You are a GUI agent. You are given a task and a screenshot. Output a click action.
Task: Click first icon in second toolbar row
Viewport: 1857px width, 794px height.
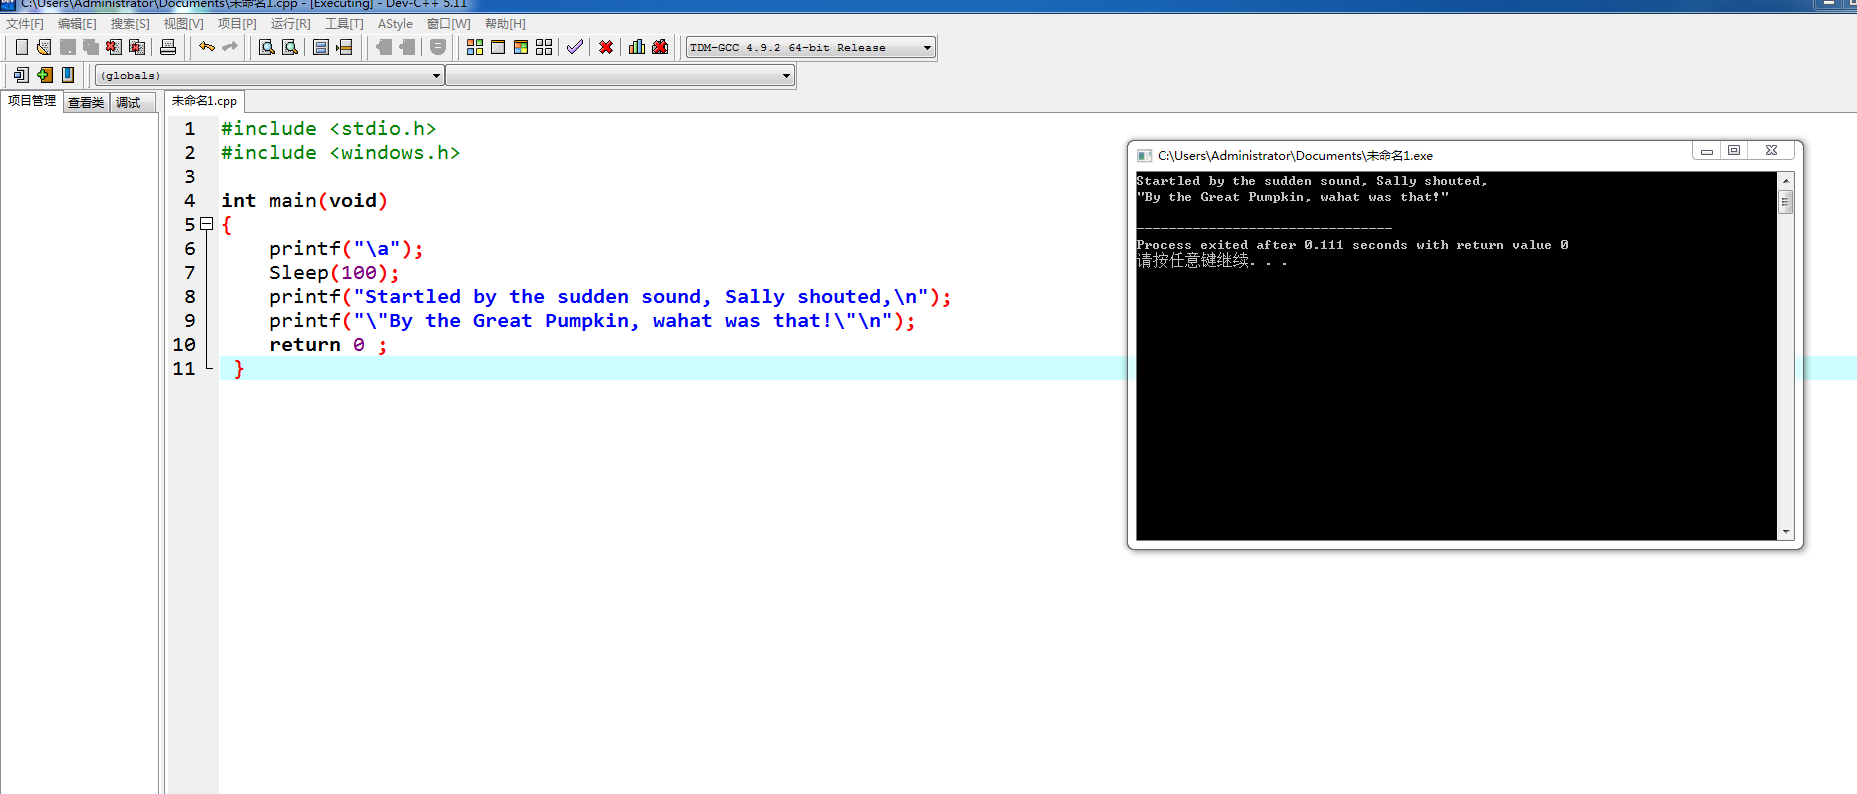click(x=21, y=75)
